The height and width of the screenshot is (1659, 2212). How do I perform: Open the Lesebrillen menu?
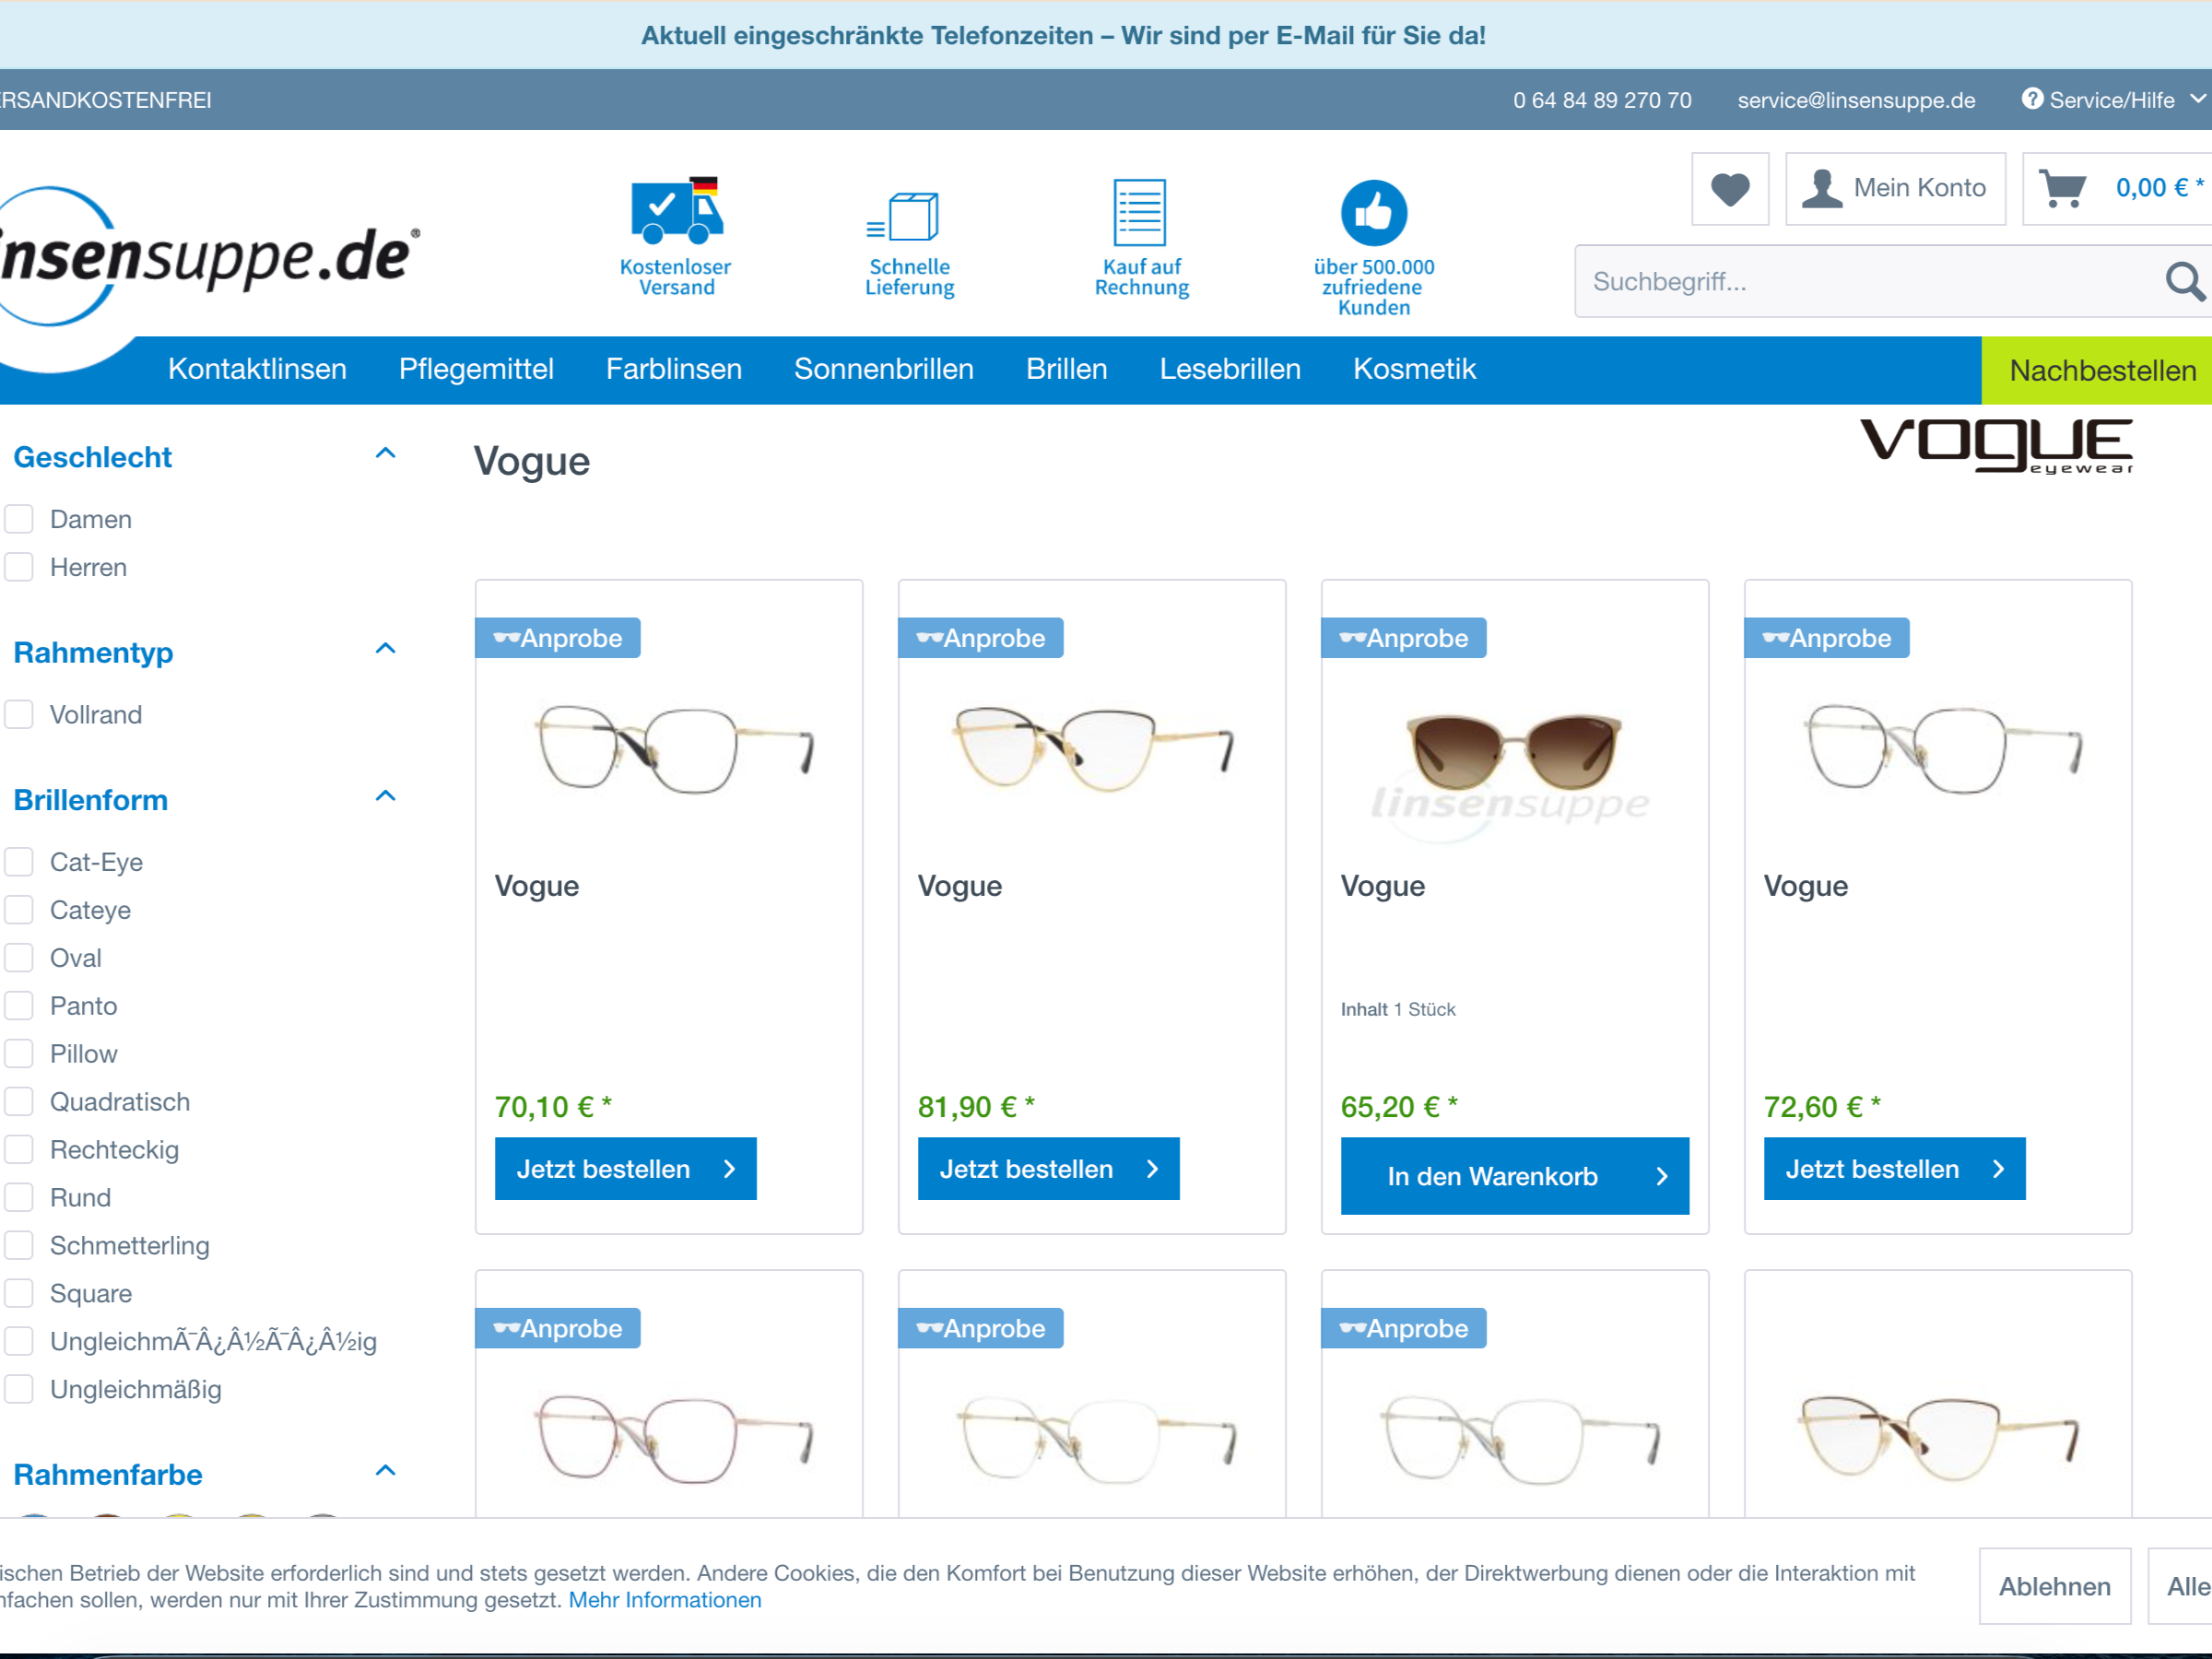(x=1230, y=369)
